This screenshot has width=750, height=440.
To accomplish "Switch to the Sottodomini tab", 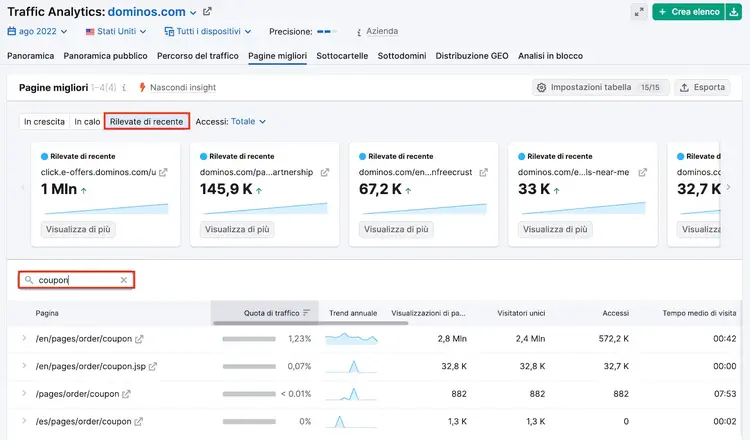I will coord(402,56).
